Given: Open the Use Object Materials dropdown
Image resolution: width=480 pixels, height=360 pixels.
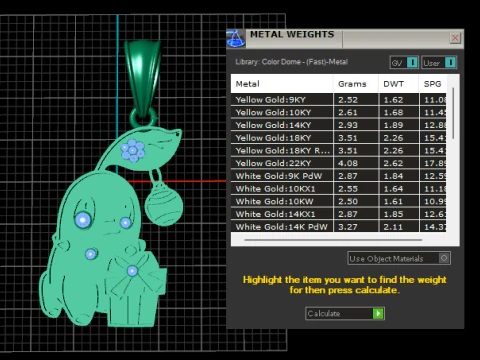Looking at the screenshot, I should click(x=399, y=258).
